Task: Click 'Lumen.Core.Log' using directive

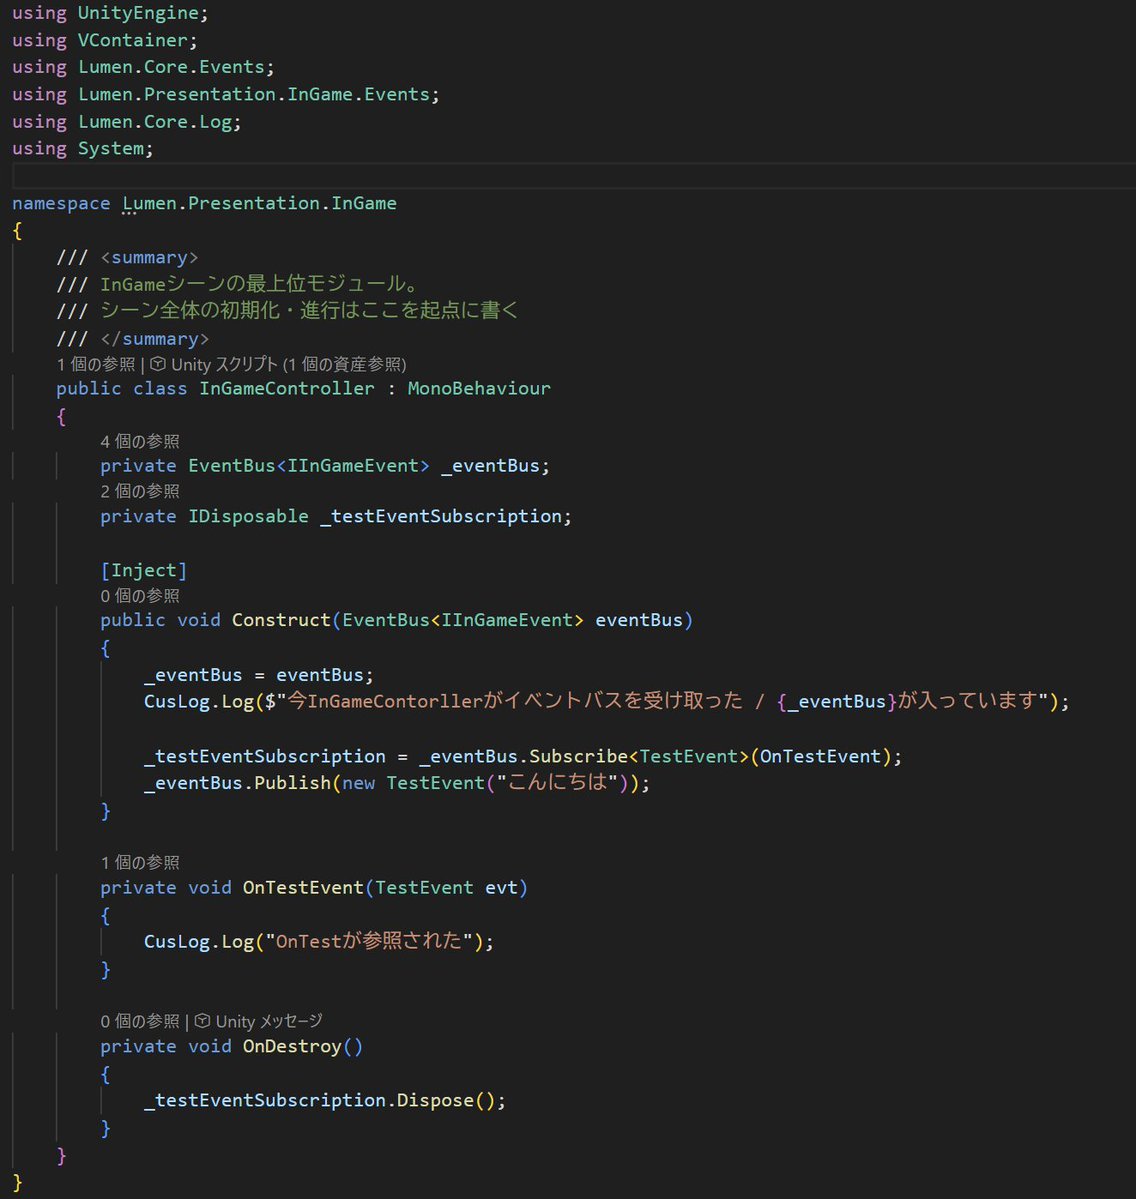Action: [155, 122]
